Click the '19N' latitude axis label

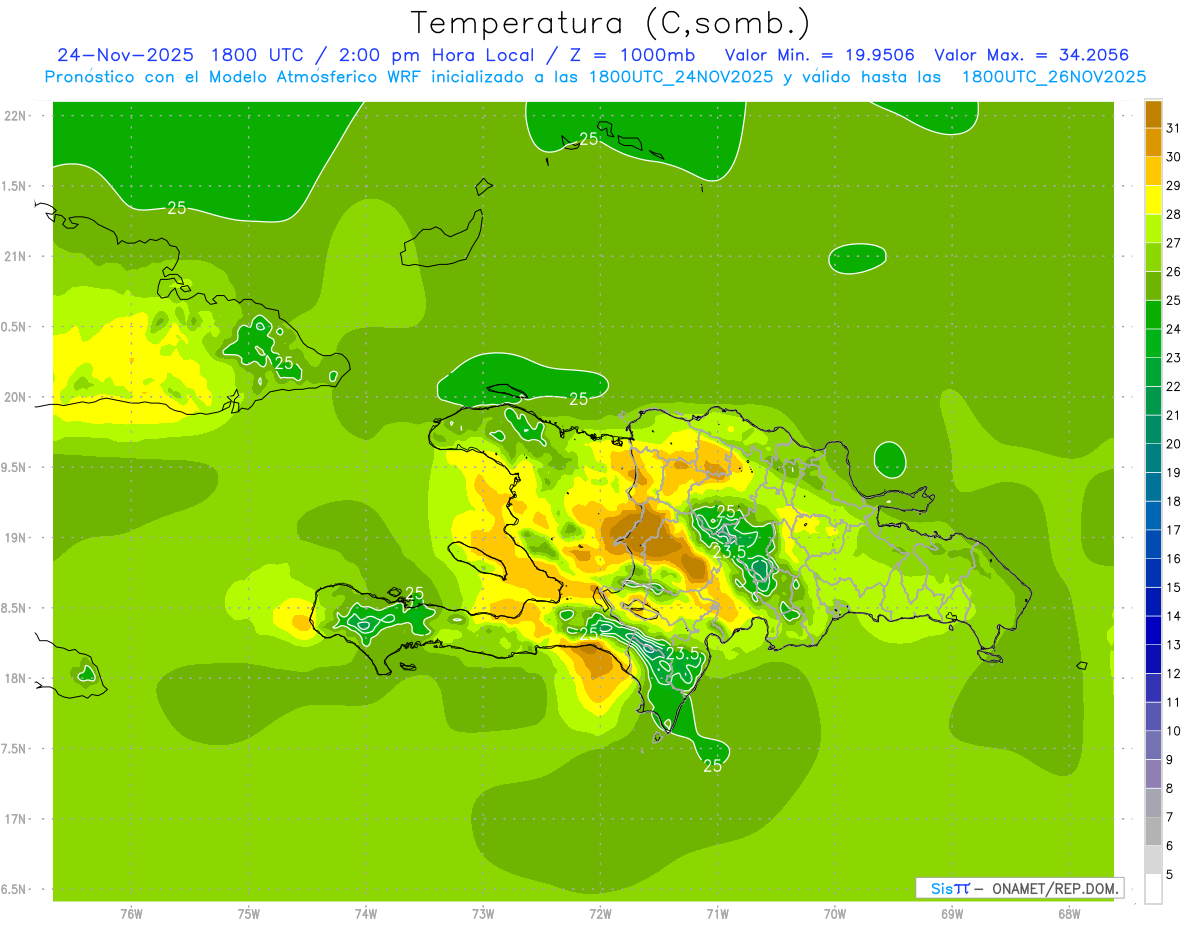pyautogui.click(x=16, y=538)
